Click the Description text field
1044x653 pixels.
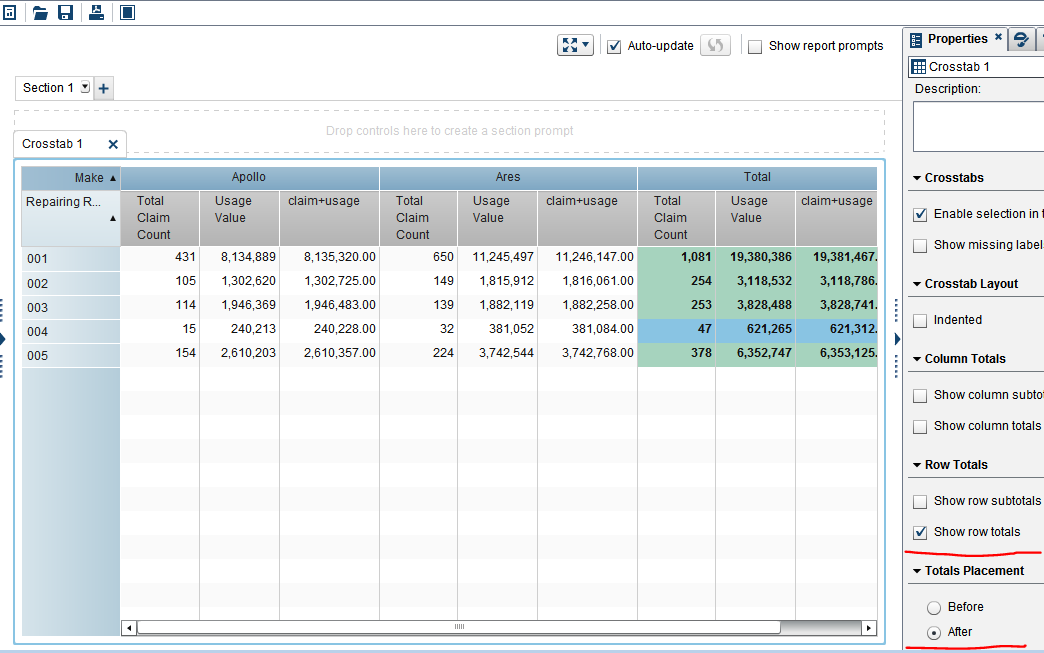point(977,126)
